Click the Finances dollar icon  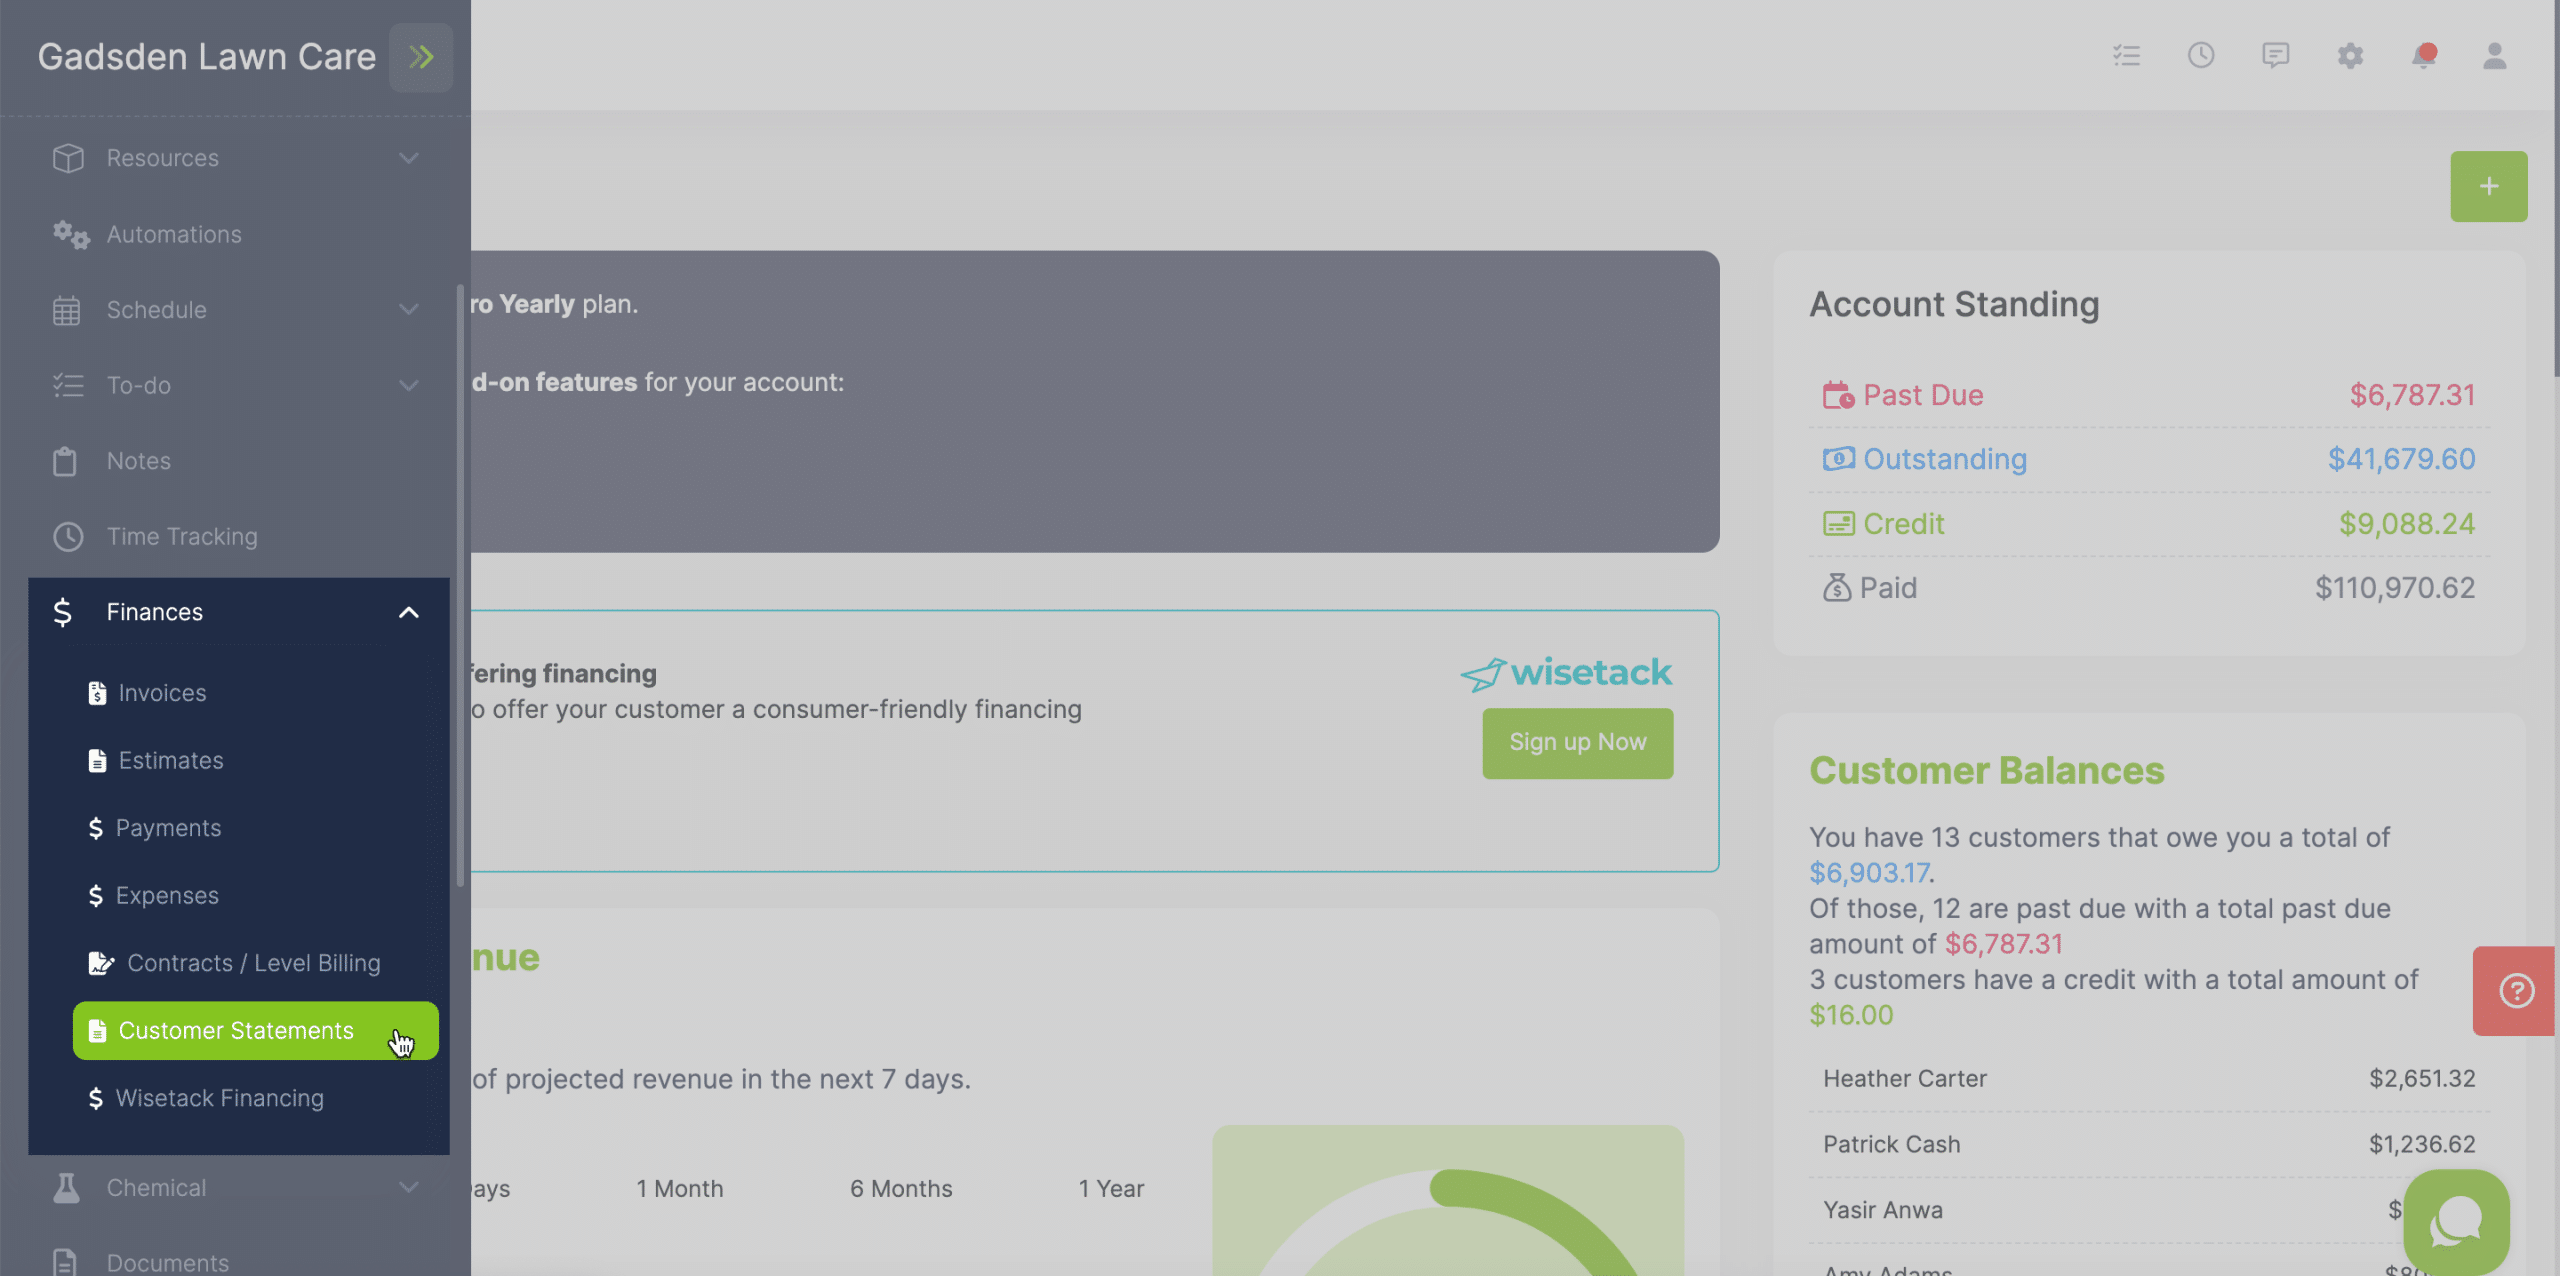[62, 612]
